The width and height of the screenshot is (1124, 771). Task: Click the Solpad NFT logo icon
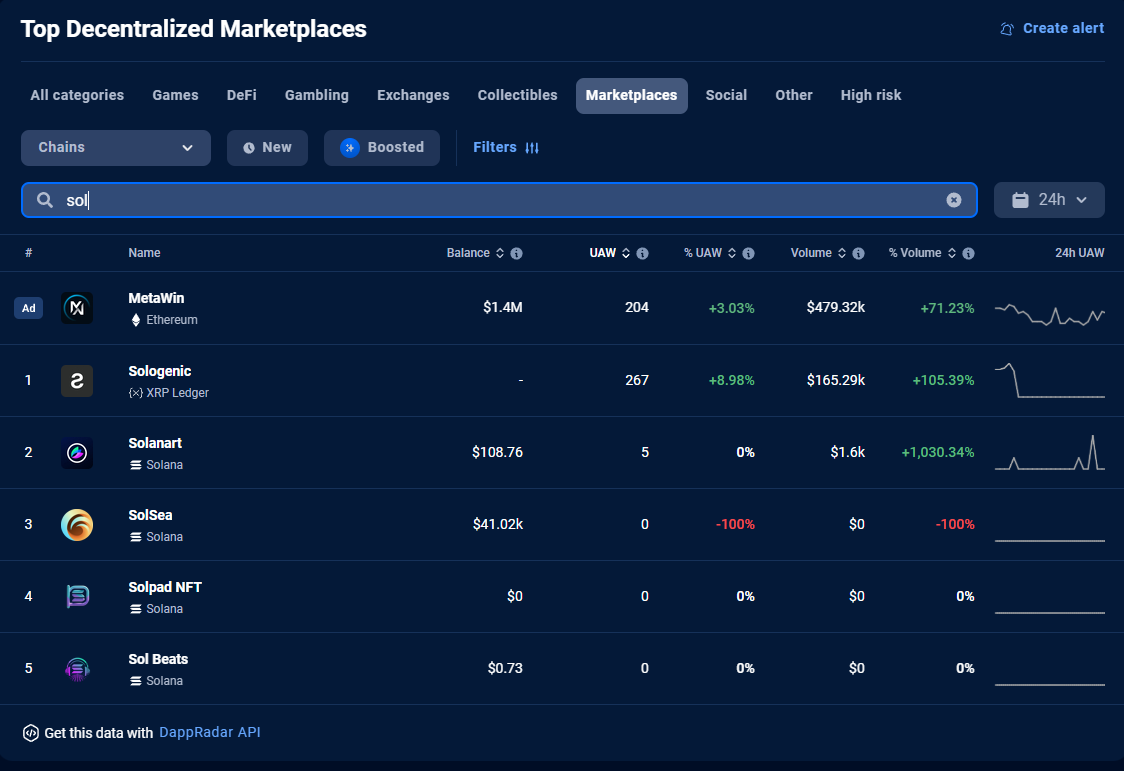tap(77, 596)
